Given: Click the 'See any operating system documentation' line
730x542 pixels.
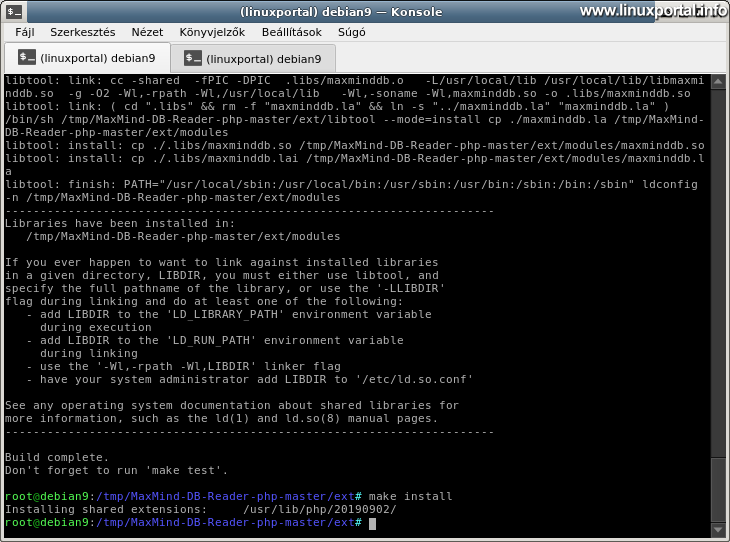Looking at the screenshot, I should coord(232,406).
